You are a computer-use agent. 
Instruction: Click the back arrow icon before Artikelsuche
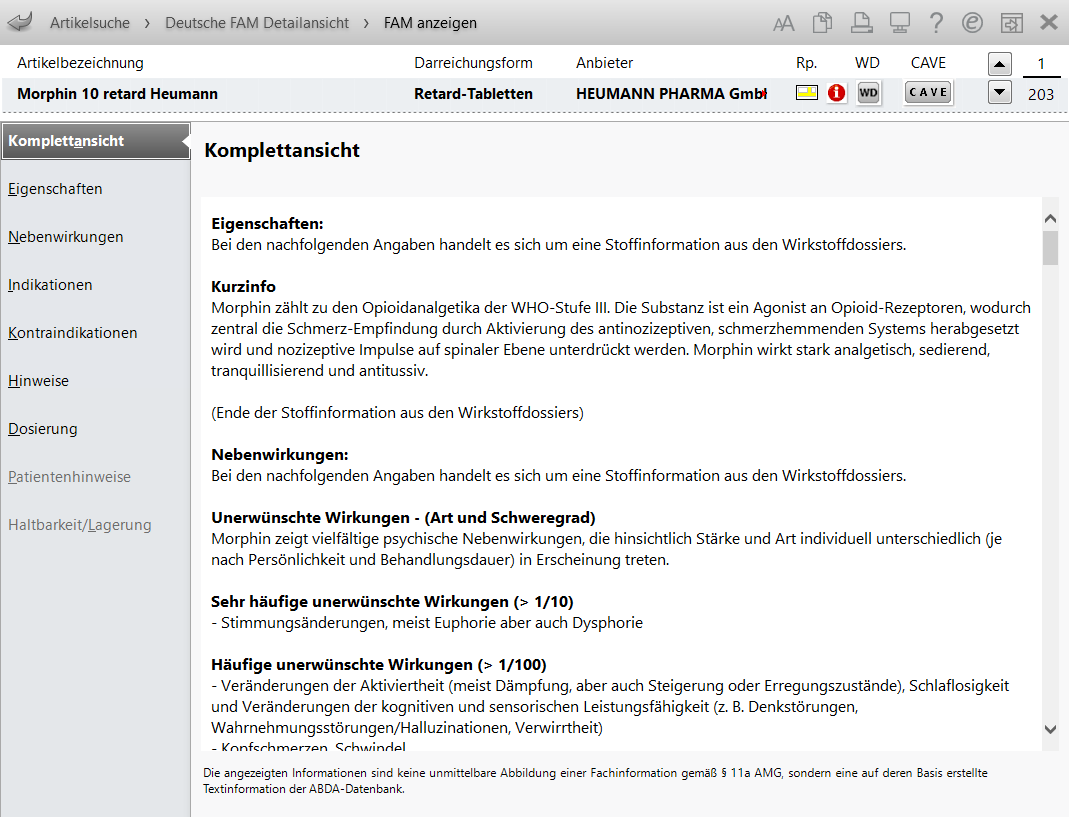(x=20, y=22)
